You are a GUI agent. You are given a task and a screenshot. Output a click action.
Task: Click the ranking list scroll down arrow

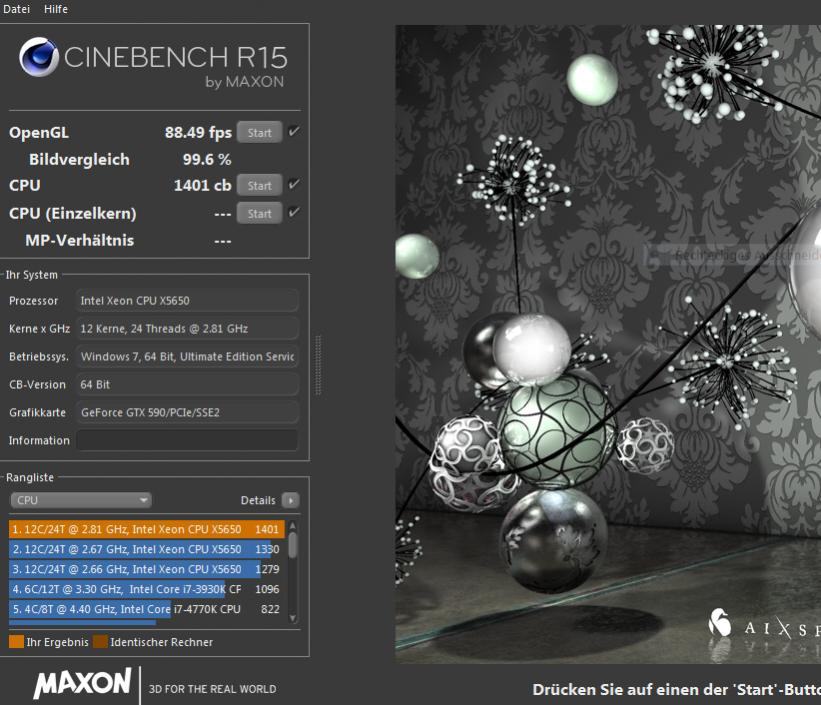click(x=293, y=619)
